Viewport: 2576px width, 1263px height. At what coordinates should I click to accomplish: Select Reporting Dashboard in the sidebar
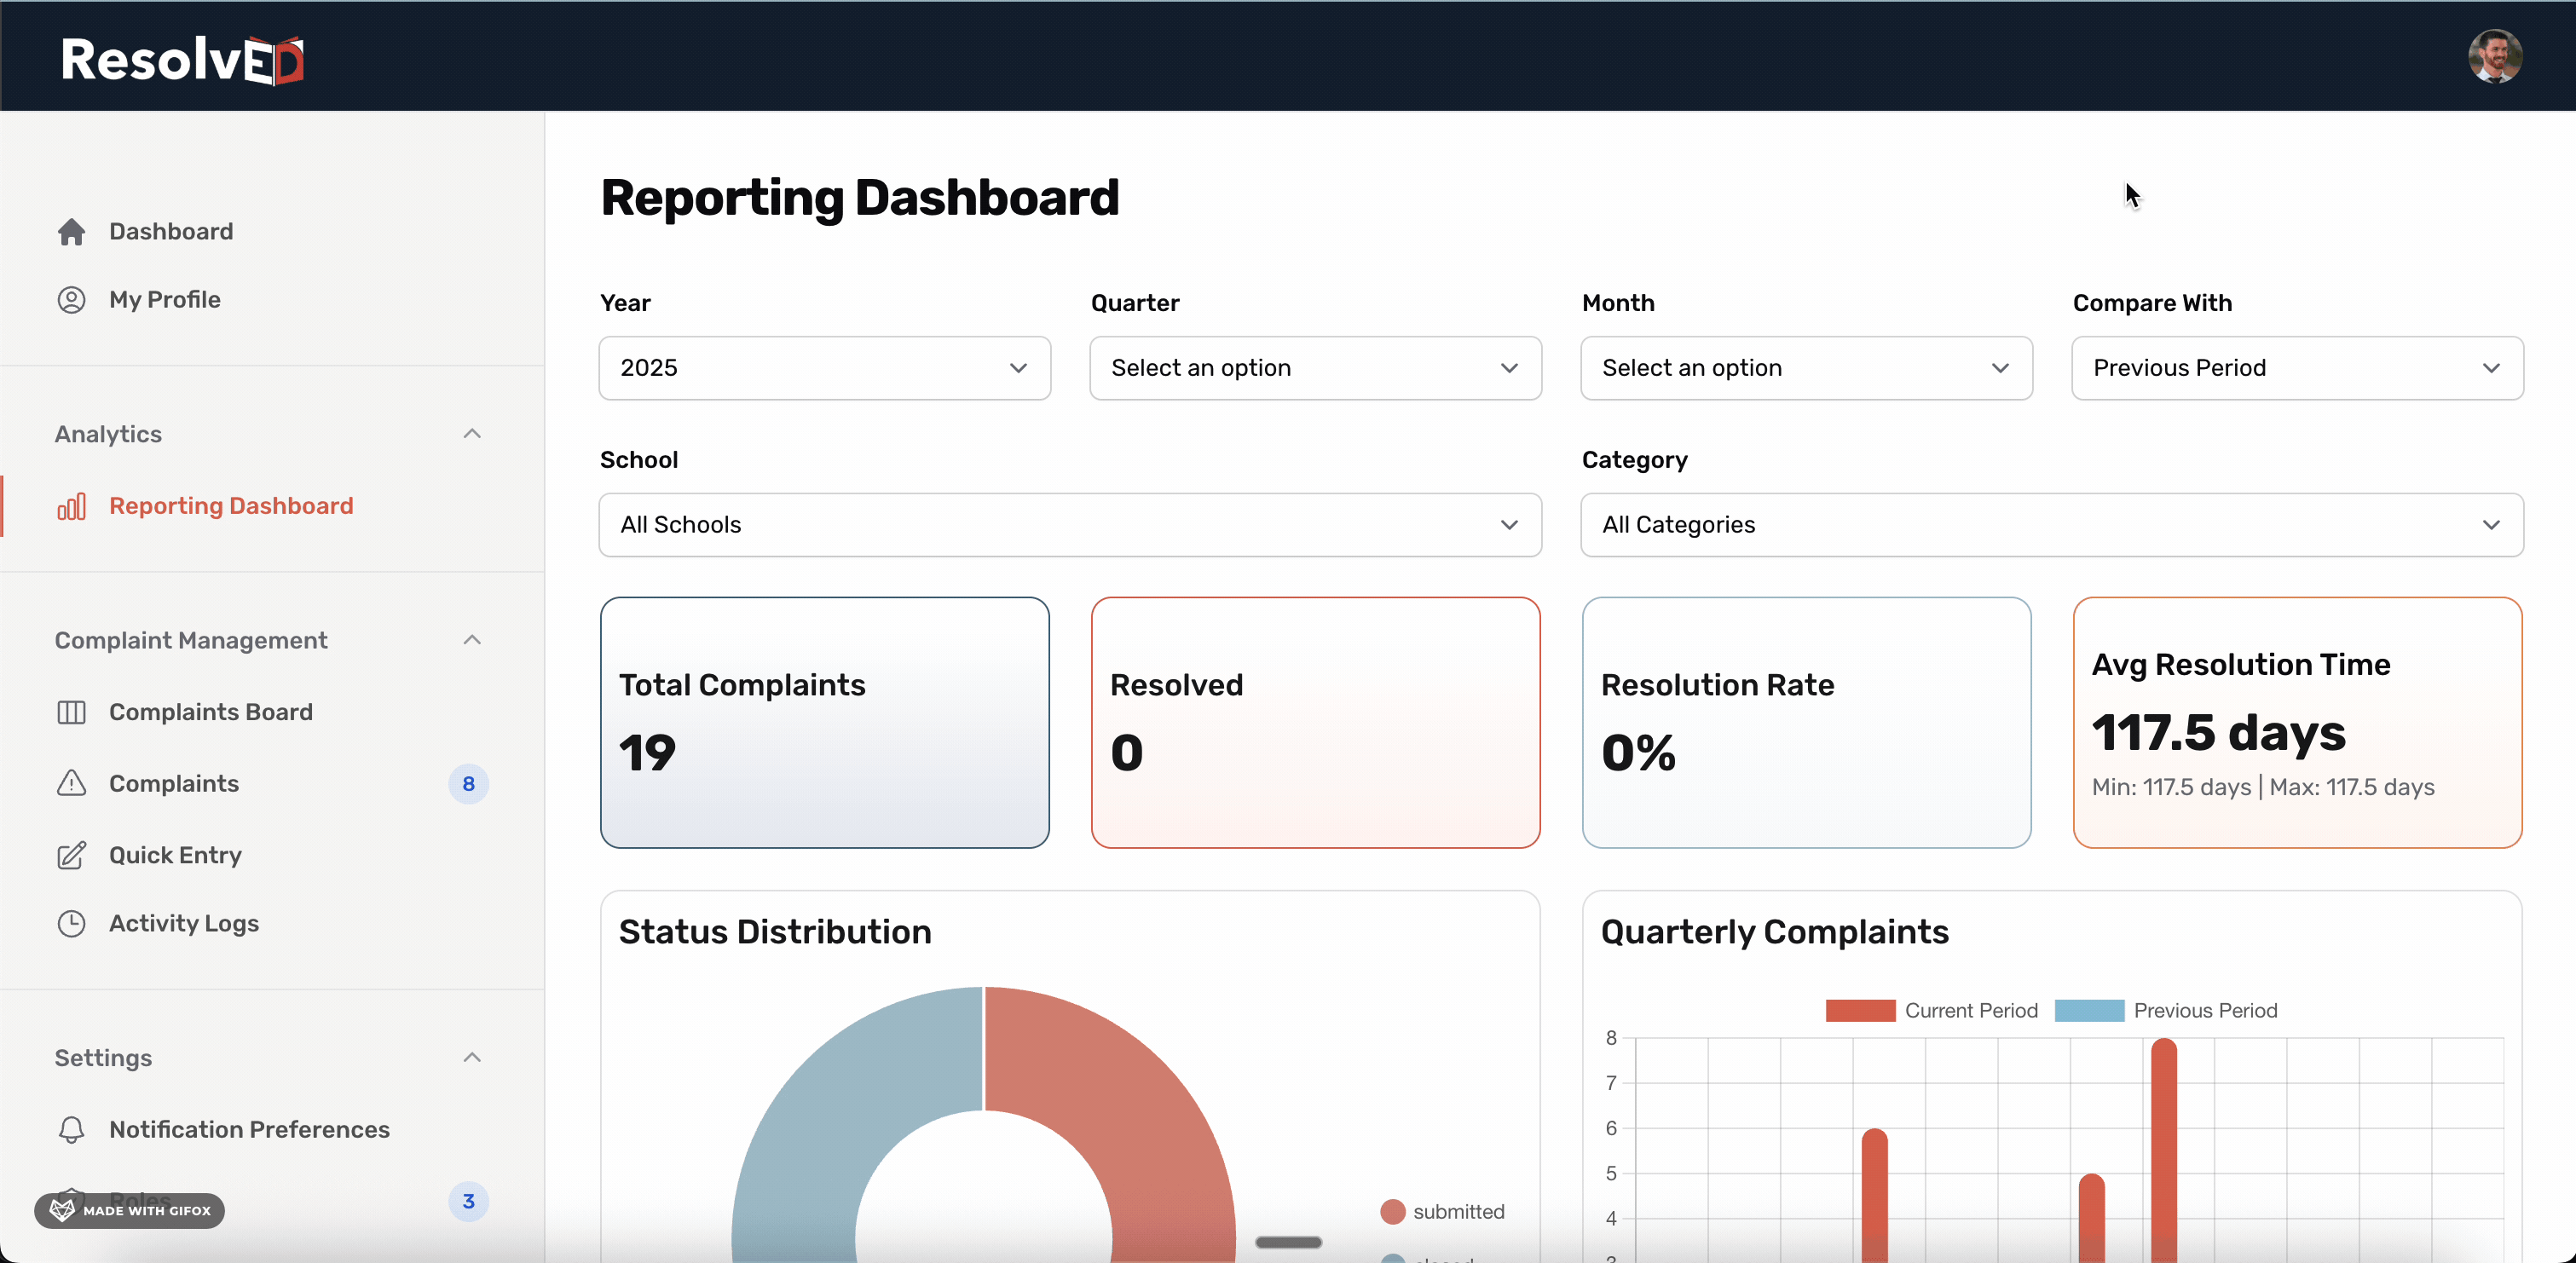(231, 506)
